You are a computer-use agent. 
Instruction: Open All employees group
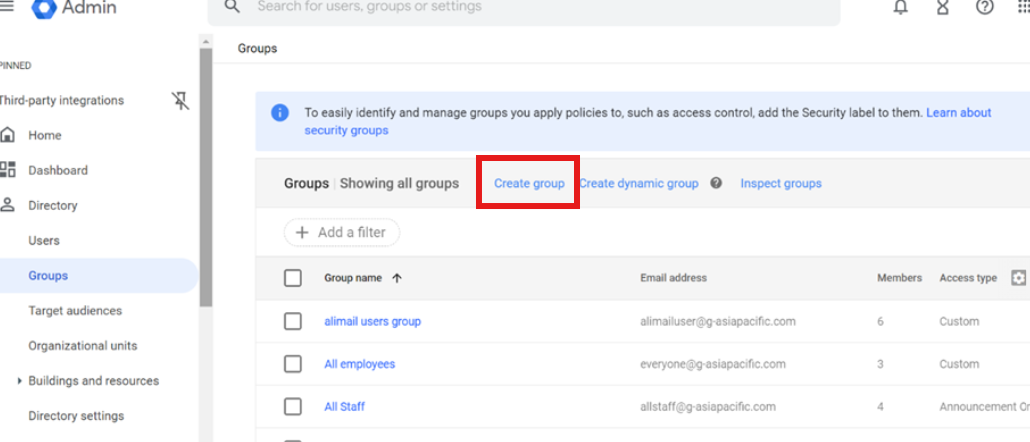(x=359, y=364)
